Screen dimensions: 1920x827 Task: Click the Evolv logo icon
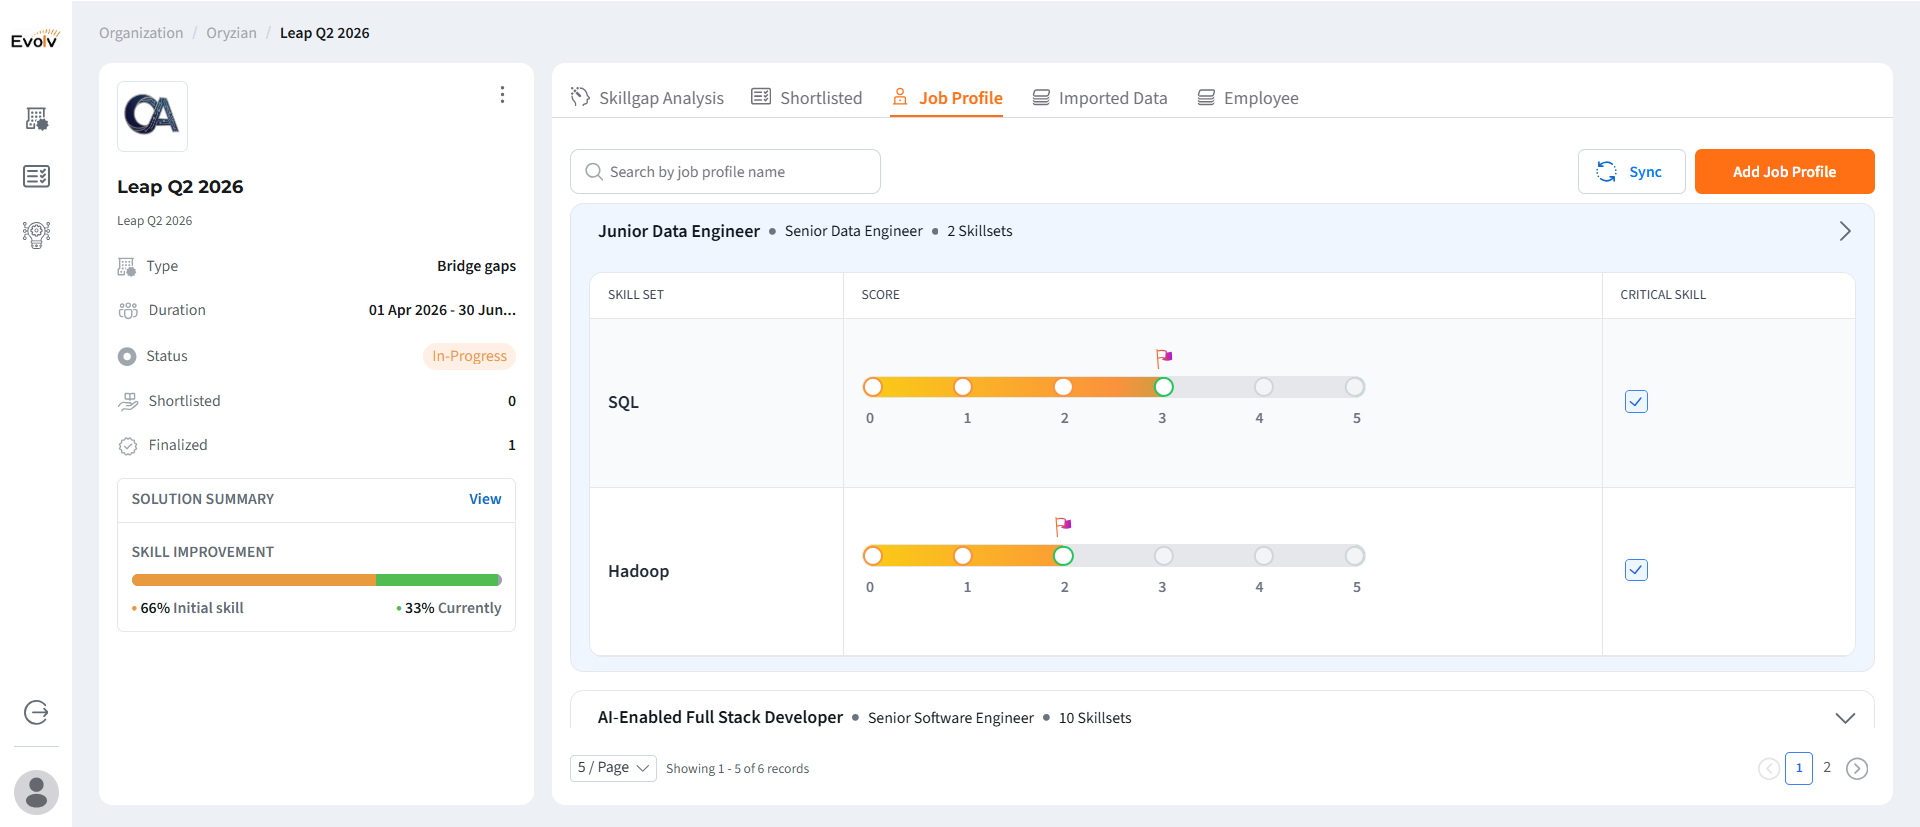[35, 39]
